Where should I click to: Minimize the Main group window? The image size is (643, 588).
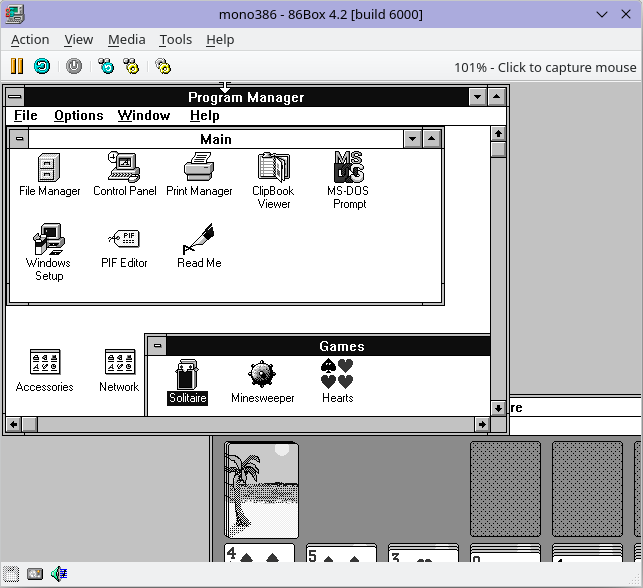coord(413,139)
